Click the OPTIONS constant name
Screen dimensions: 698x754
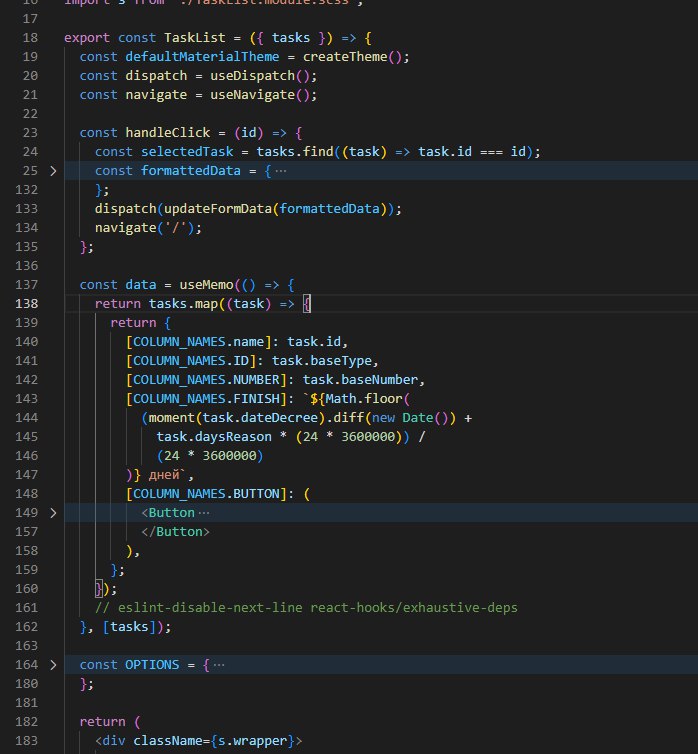(152, 665)
